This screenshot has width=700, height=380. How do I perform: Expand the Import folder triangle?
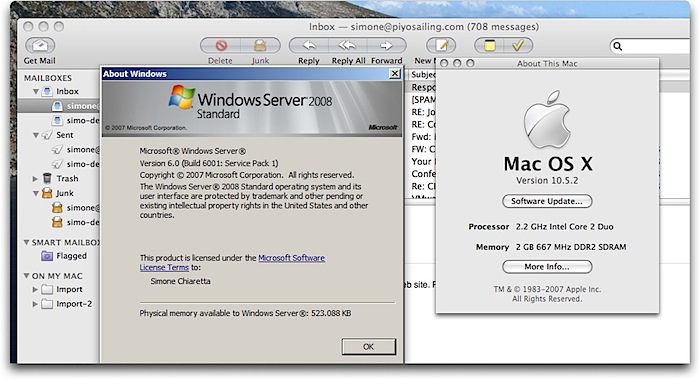(x=35, y=289)
